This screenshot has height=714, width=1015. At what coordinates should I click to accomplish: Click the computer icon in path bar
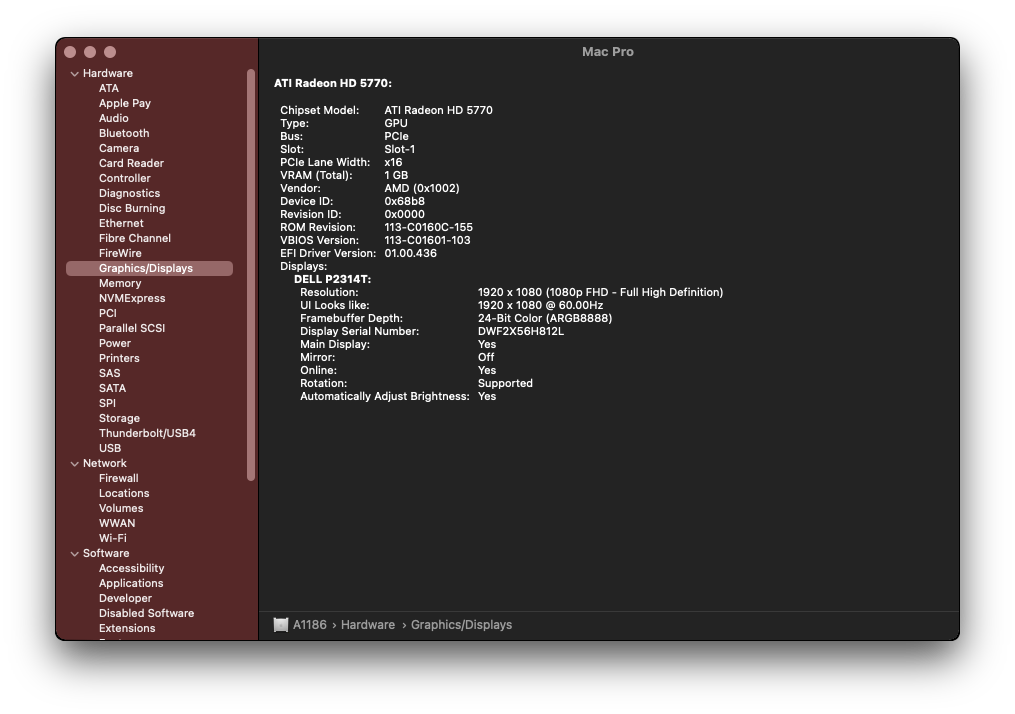[x=280, y=625]
